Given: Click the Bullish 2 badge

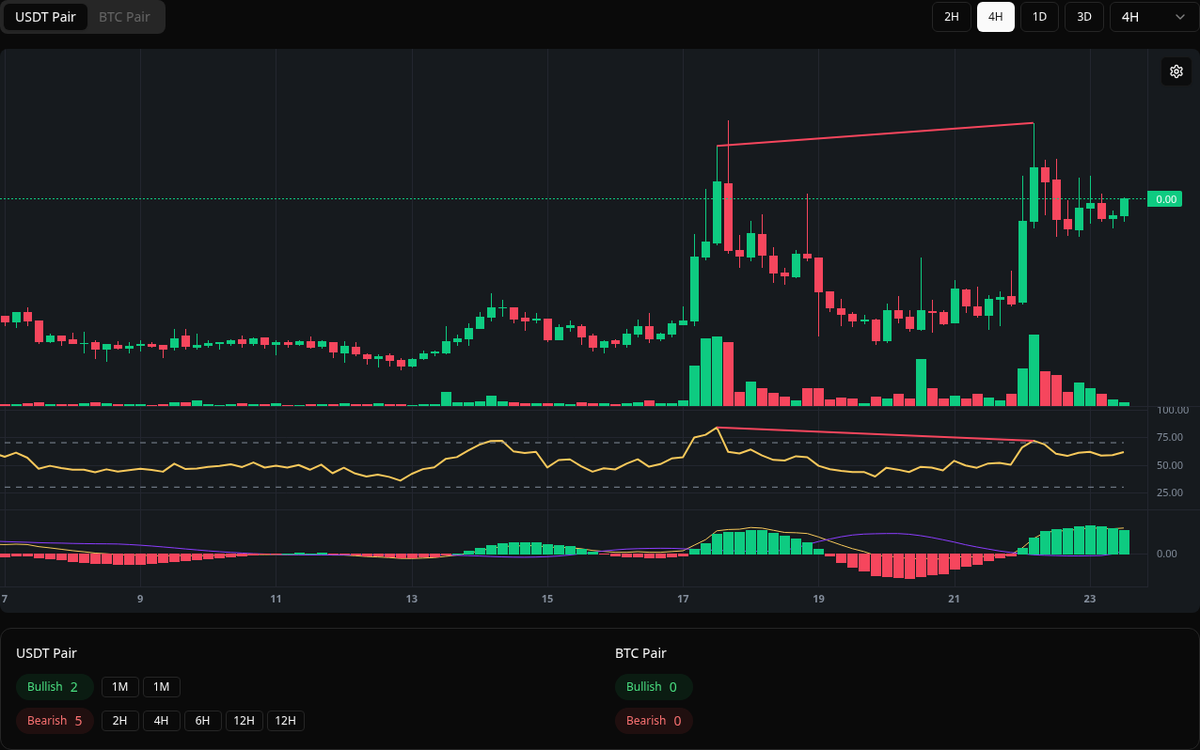Looking at the screenshot, I should (54, 687).
